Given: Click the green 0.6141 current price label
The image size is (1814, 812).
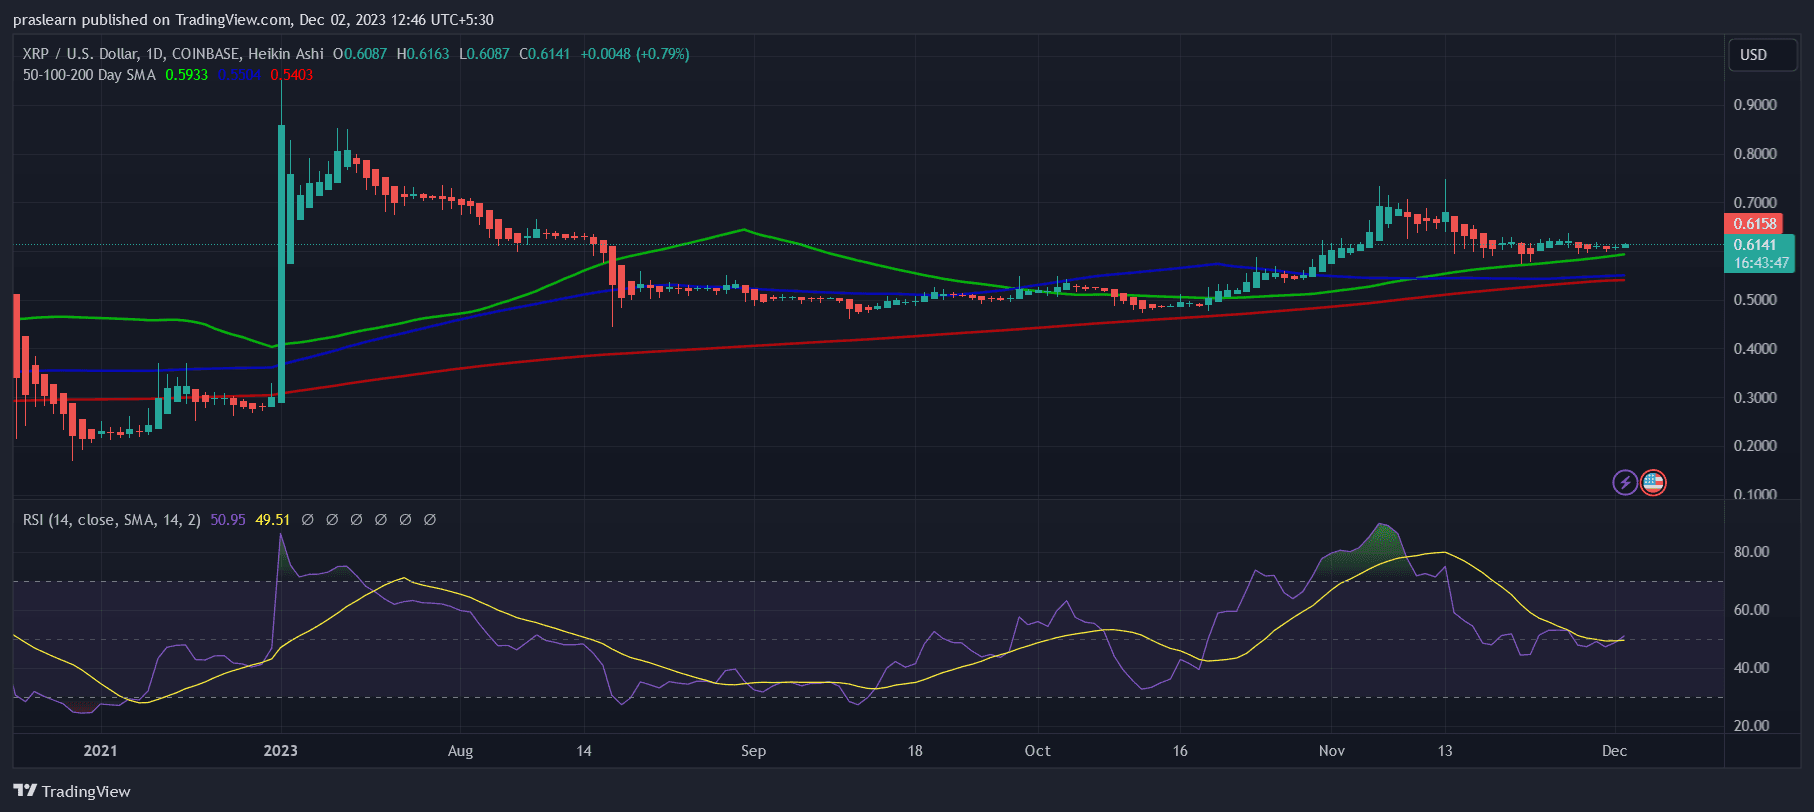Looking at the screenshot, I should pos(1755,245).
